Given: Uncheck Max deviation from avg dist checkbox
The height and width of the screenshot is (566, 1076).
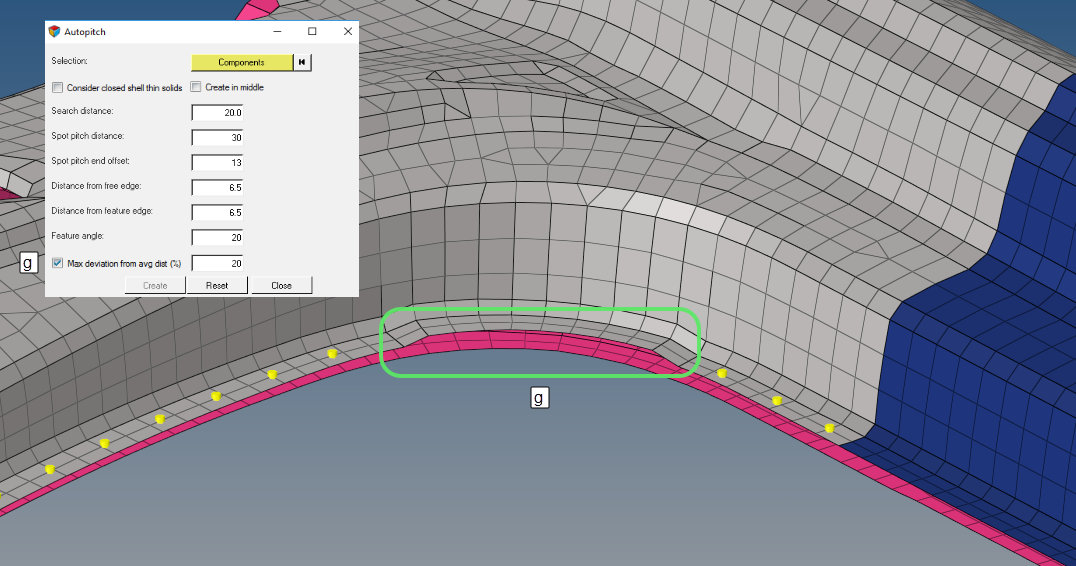Looking at the screenshot, I should tap(57, 263).
